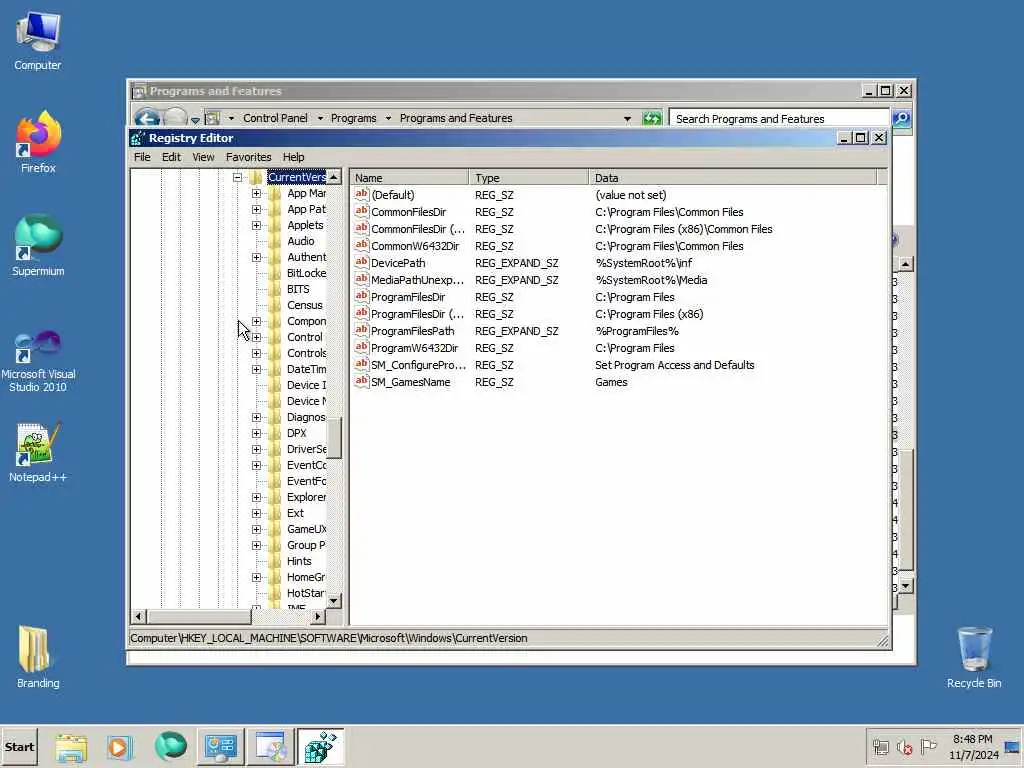Click the muted volume tray icon

point(904,747)
